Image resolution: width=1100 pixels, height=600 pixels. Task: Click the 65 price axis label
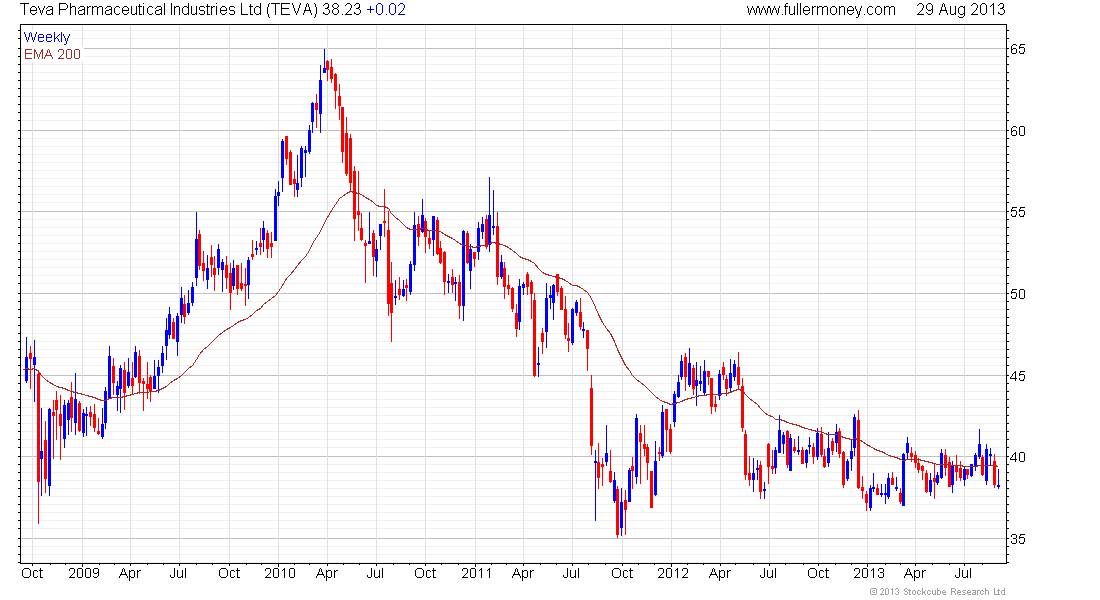tap(1017, 49)
